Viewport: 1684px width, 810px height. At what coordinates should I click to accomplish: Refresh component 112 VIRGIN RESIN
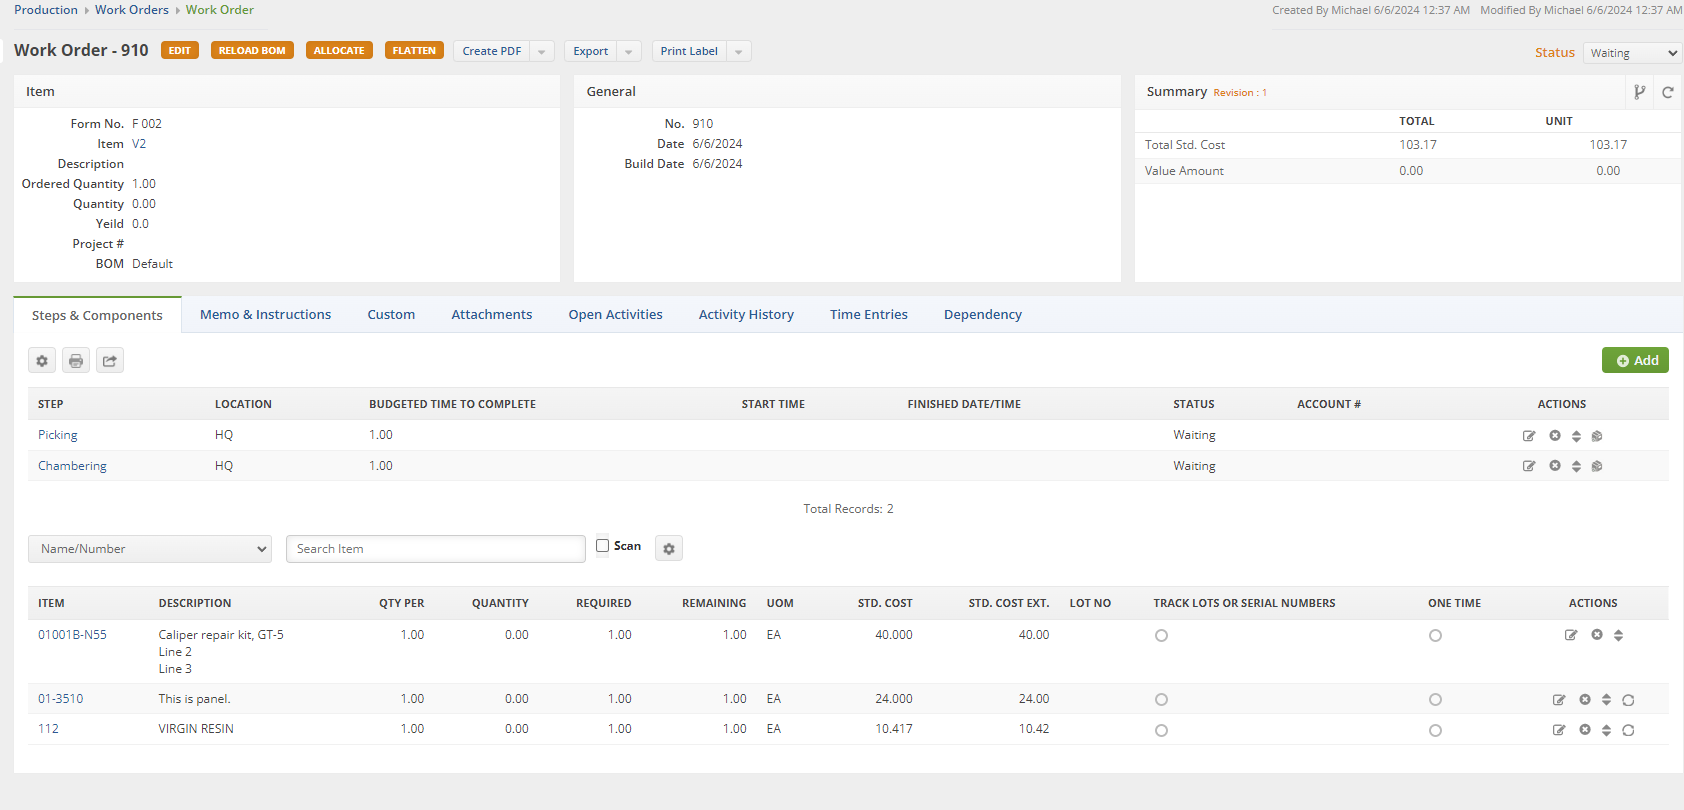coord(1628,730)
